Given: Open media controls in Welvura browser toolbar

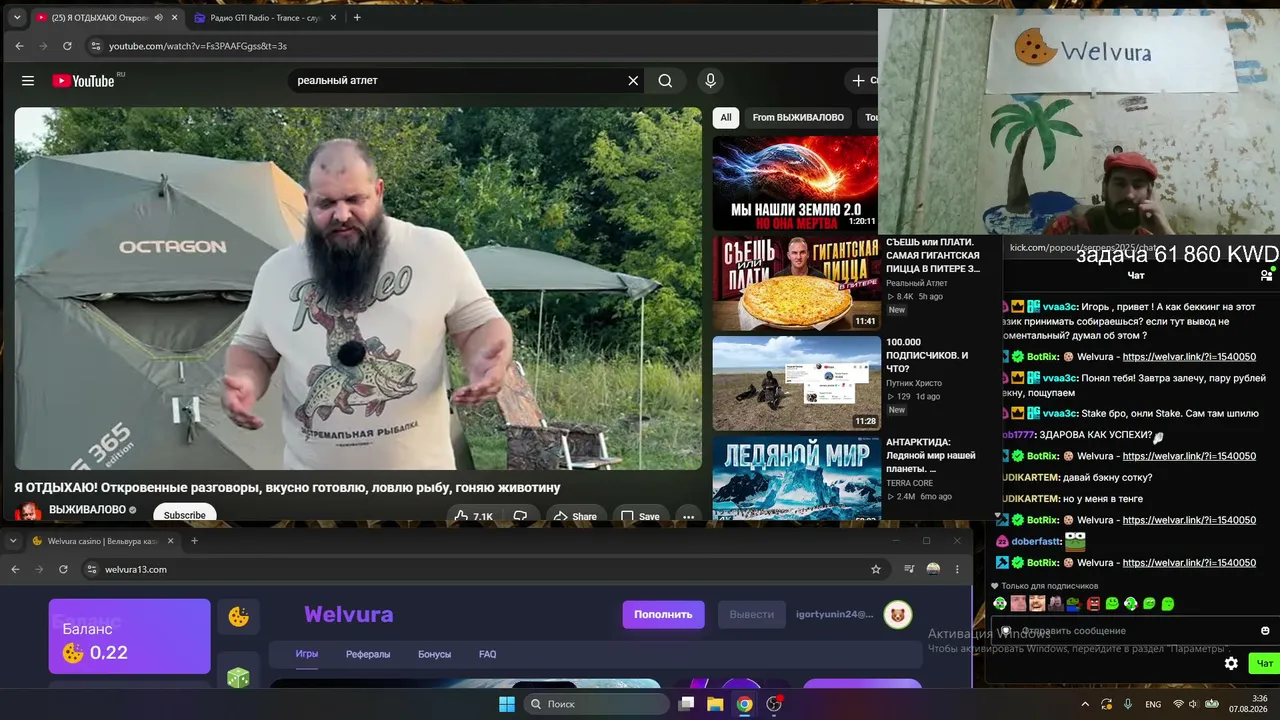Looking at the screenshot, I should tap(909, 569).
